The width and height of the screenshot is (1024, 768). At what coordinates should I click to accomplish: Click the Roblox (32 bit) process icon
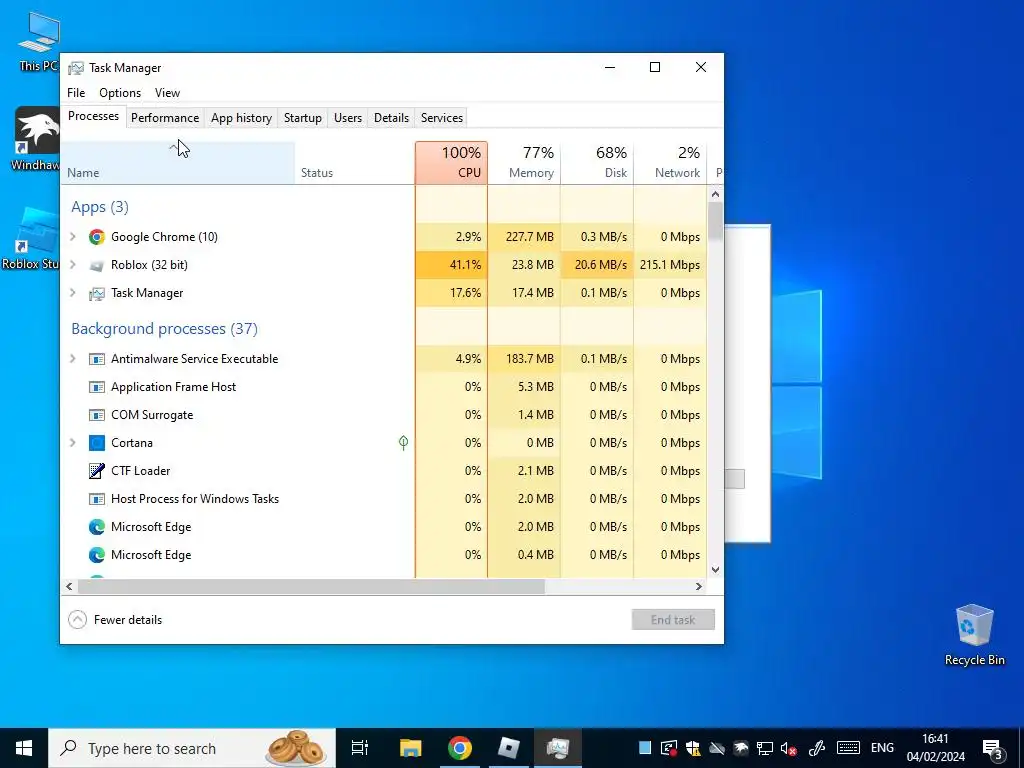(x=97, y=265)
